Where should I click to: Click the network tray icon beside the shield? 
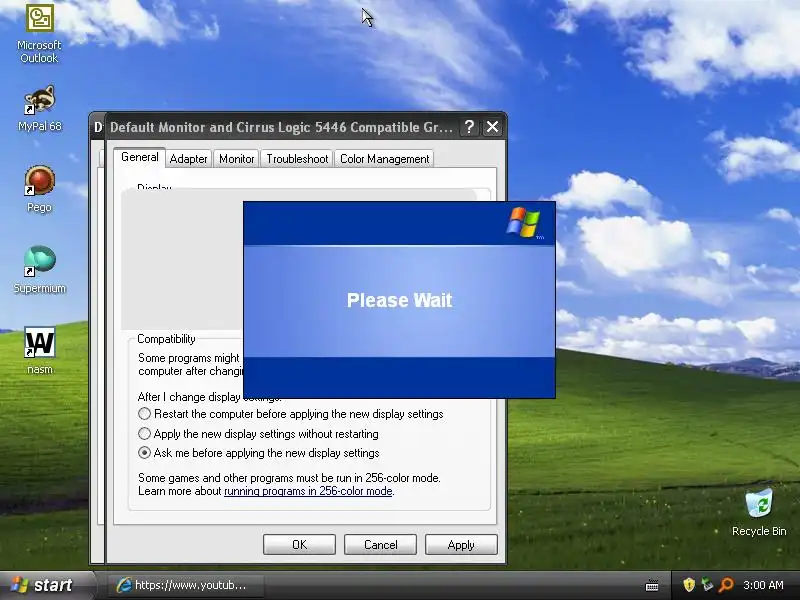[707, 585]
